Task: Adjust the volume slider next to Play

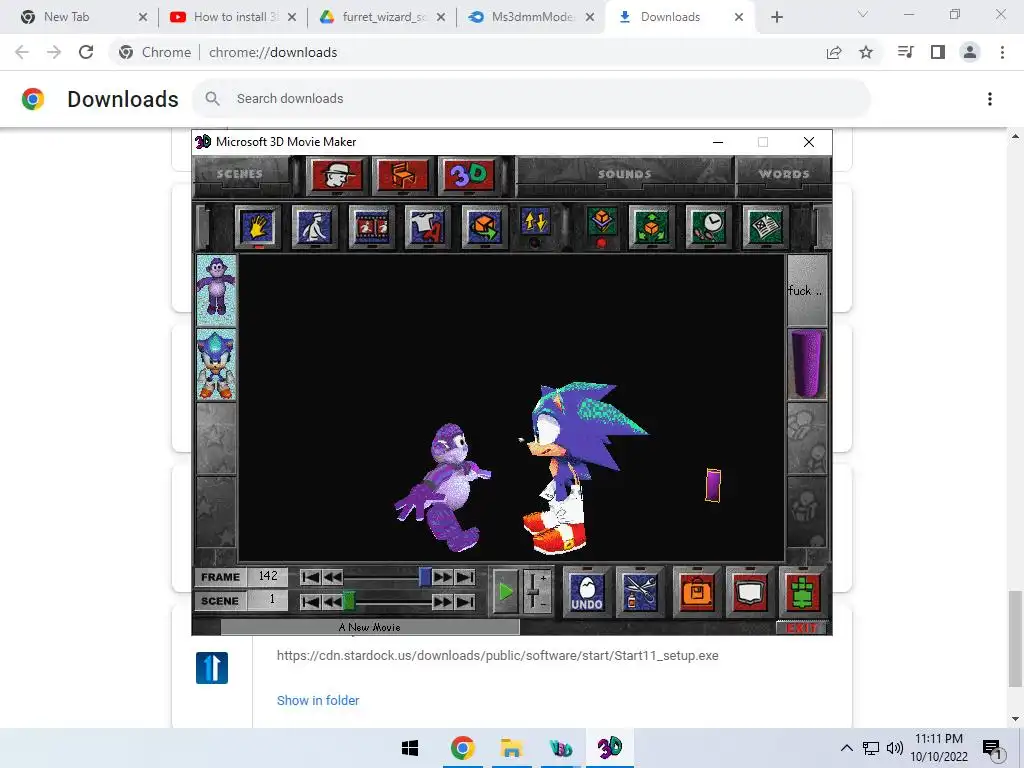Action: pyautogui.click(x=536, y=592)
